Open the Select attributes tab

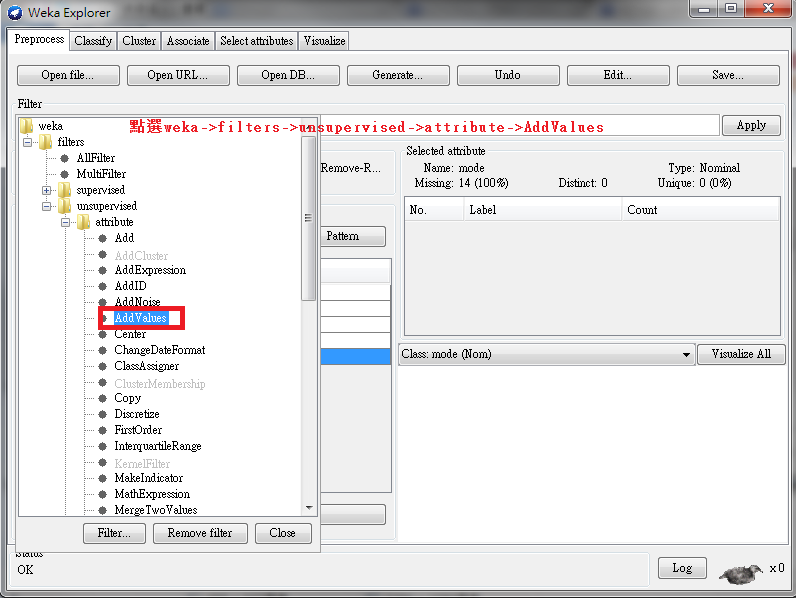pyautogui.click(x=256, y=41)
